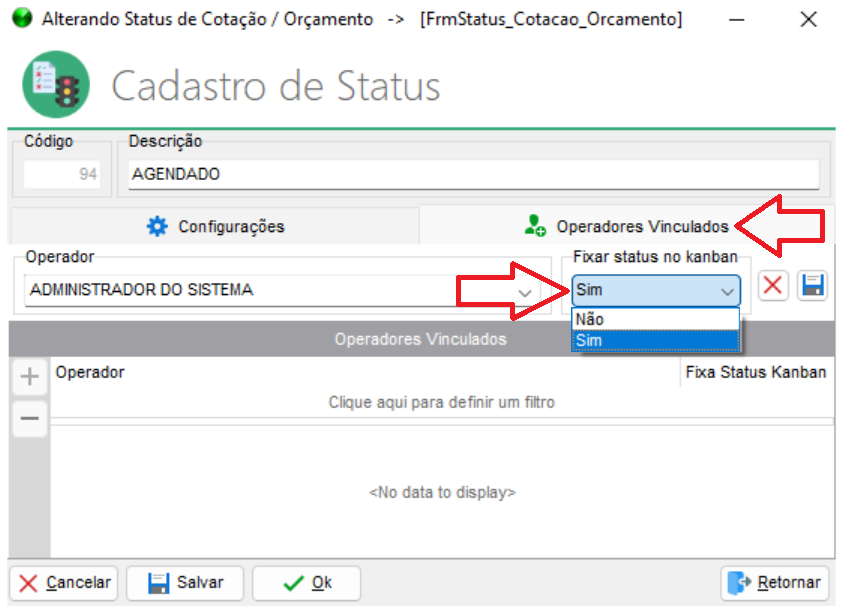Open the Configurações tab
This screenshot has height=607, width=841.
215,227
